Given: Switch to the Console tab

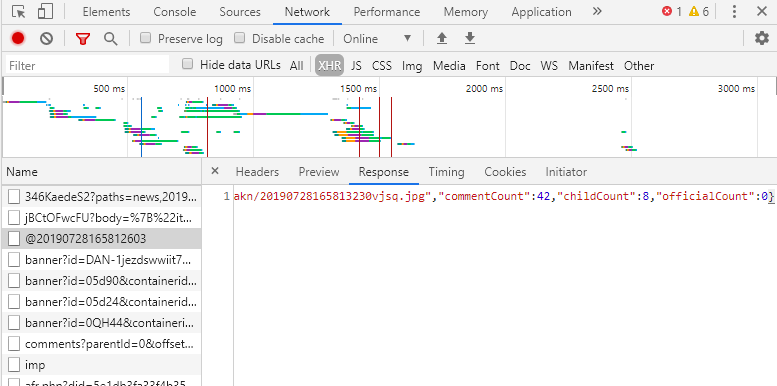Looking at the screenshot, I should (x=174, y=12).
